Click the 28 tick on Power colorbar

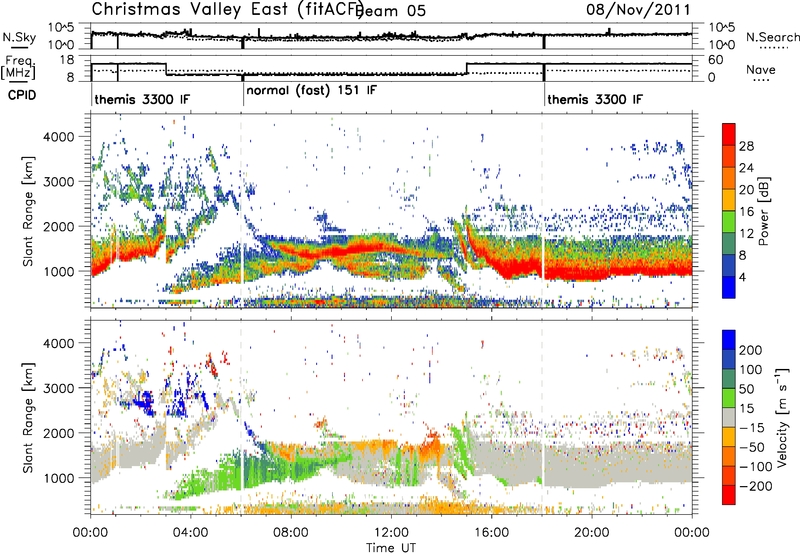pyautogui.click(x=746, y=146)
